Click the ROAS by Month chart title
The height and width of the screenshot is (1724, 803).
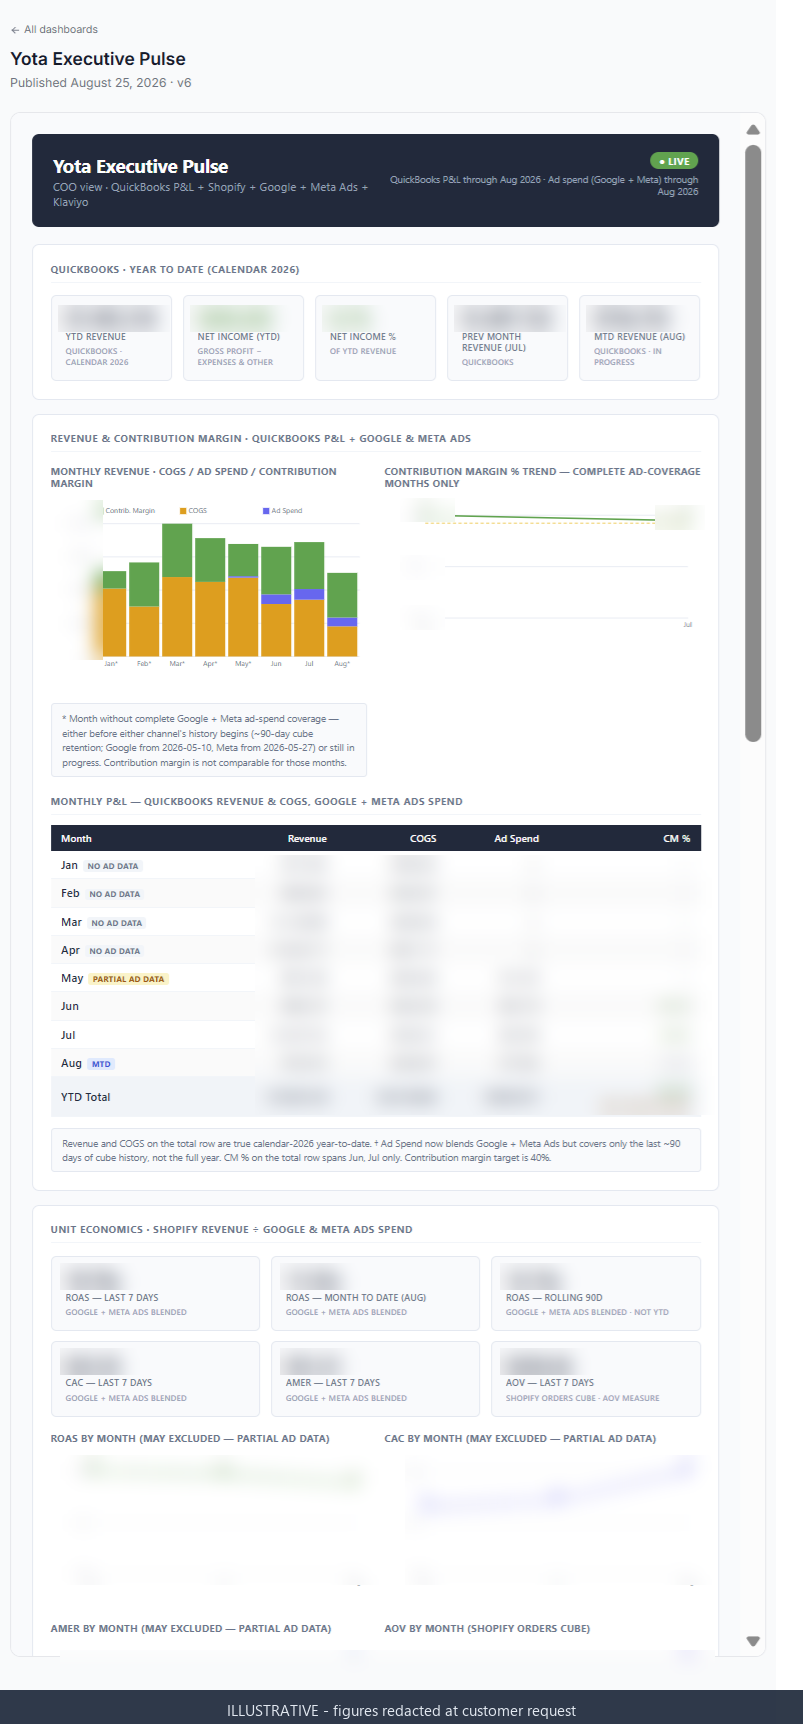190,1439
